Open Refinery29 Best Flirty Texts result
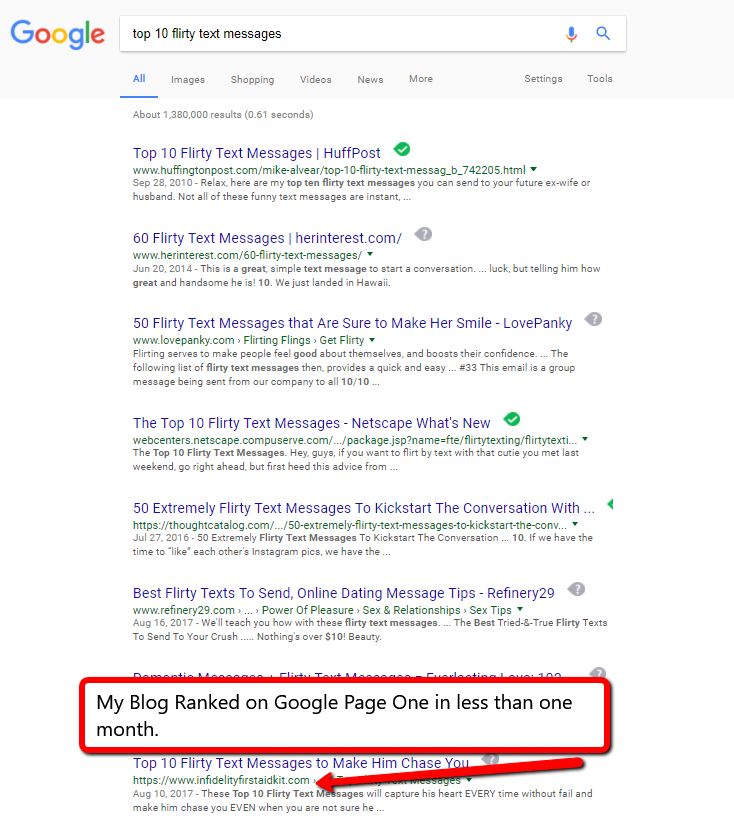The height and width of the screenshot is (830, 734). coord(343,593)
